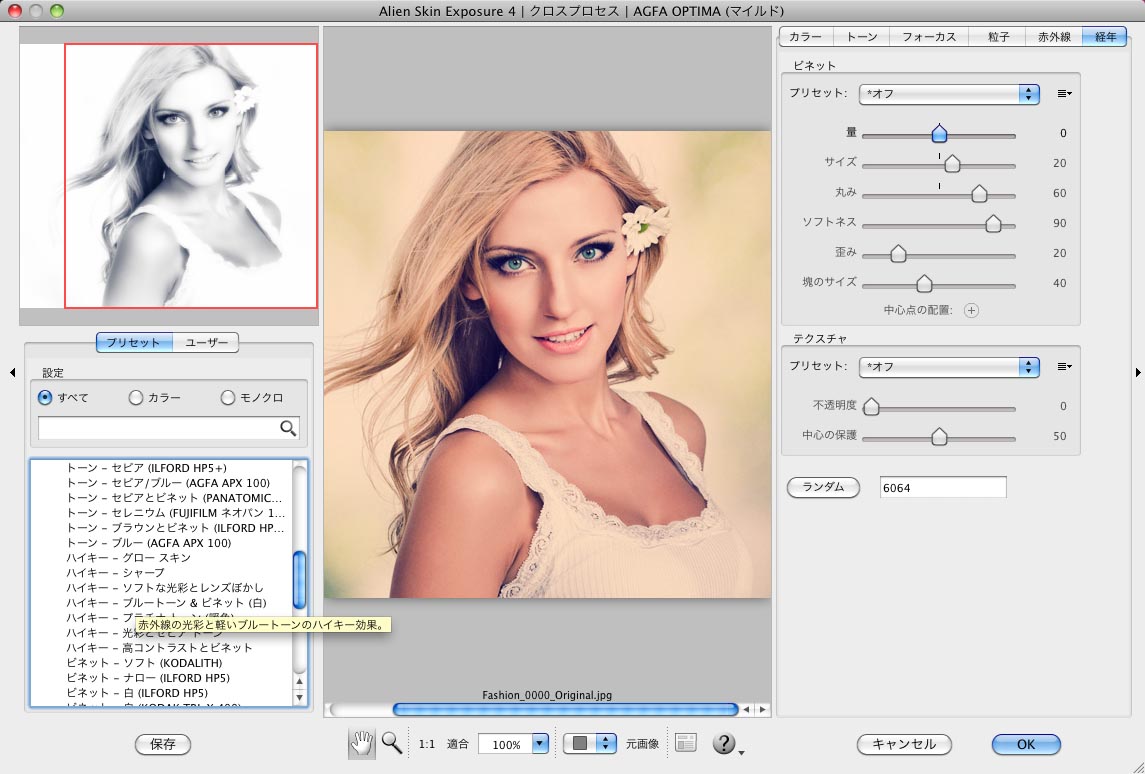This screenshot has height=774, width=1145.
Task: Click the 保存 button
Action: [x=163, y=744]
